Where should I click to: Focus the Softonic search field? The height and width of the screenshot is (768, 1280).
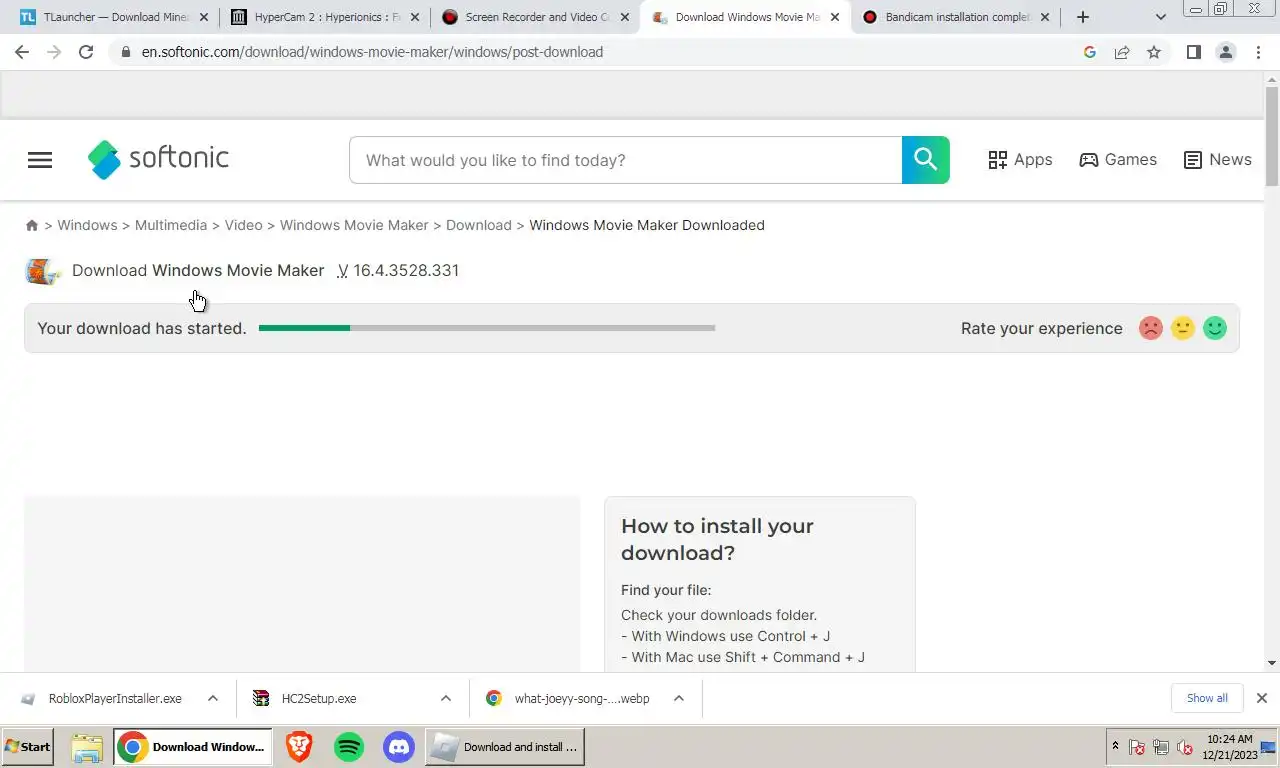click(x=626, y=160)
